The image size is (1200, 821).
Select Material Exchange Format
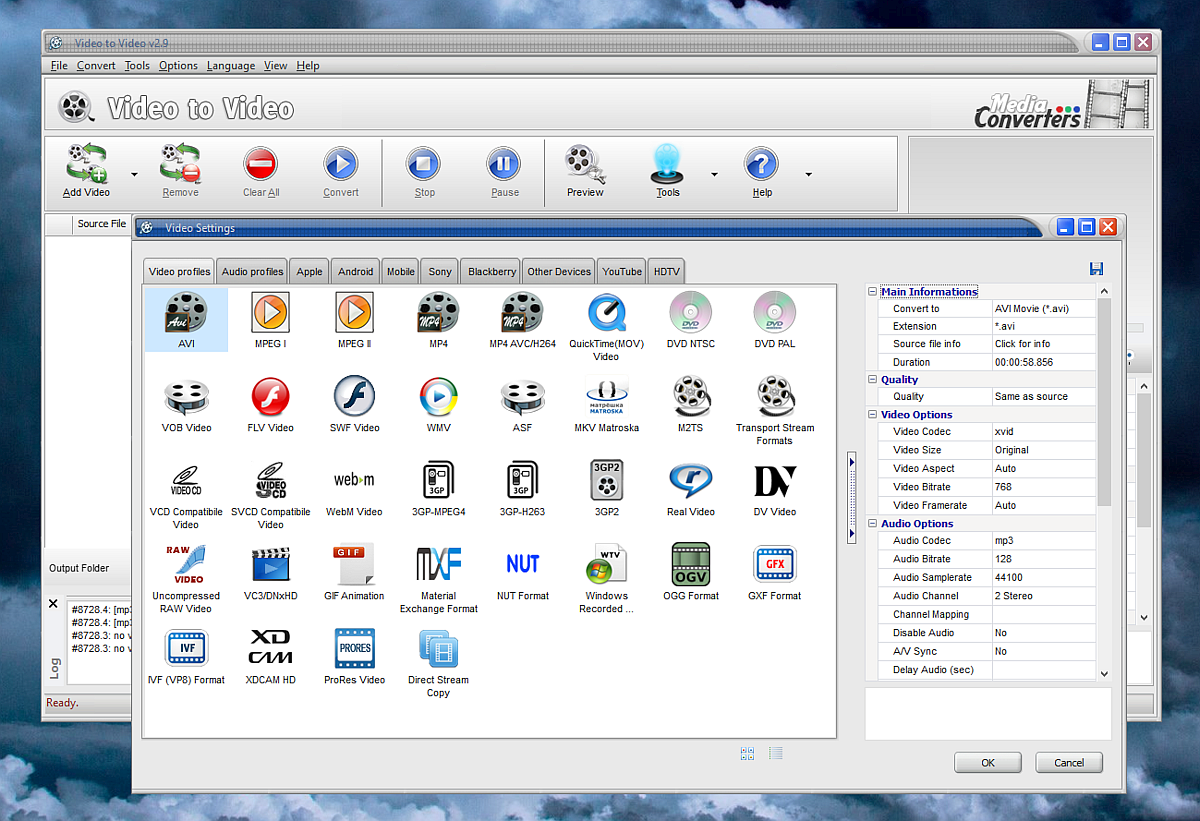coord(438,579)
